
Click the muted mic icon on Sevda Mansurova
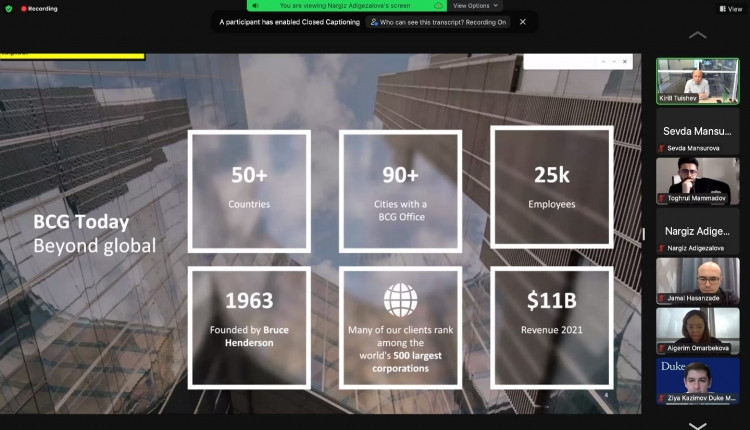pyautogui.click(x=662, y=148)
